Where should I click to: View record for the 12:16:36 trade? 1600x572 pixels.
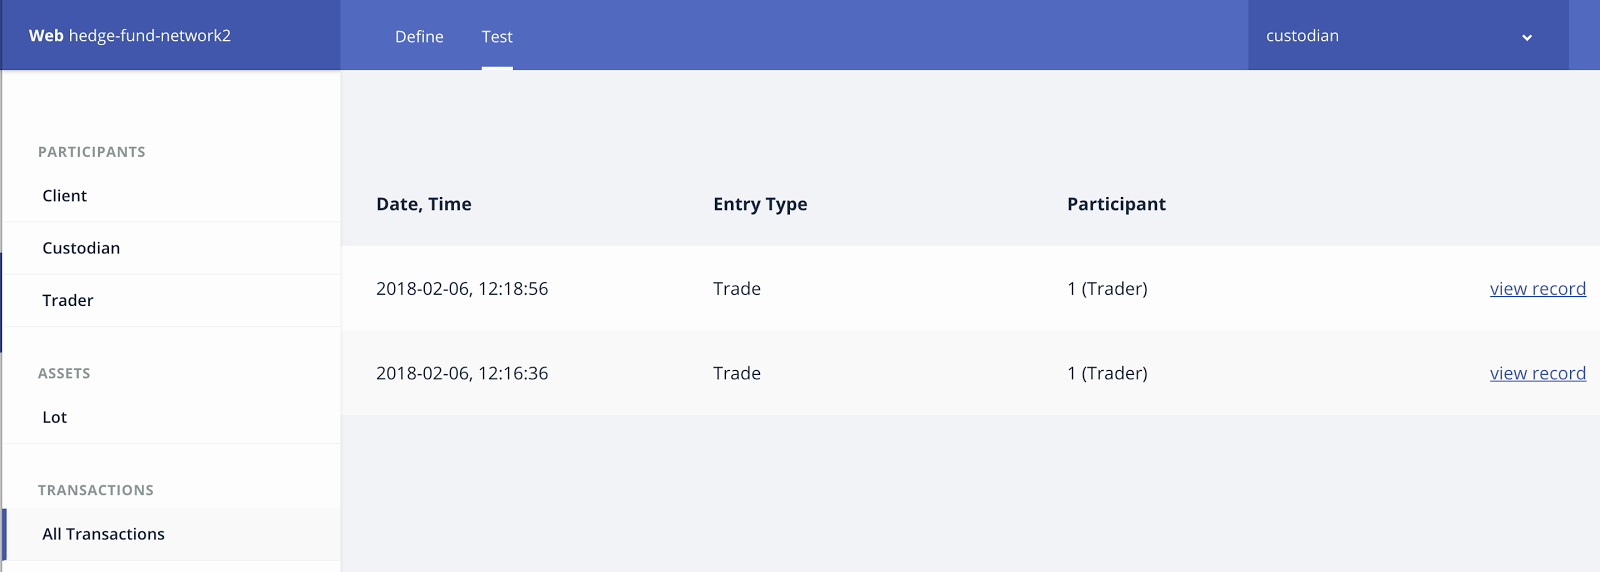[x=1537, y=373]
